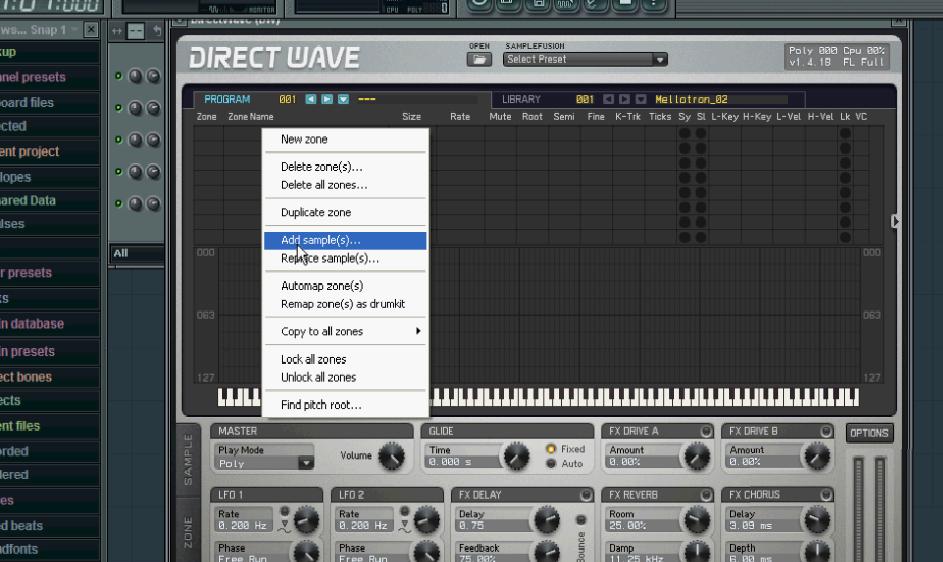Open library list dropdown arrow
943x562 pixels.
(641, 99)
